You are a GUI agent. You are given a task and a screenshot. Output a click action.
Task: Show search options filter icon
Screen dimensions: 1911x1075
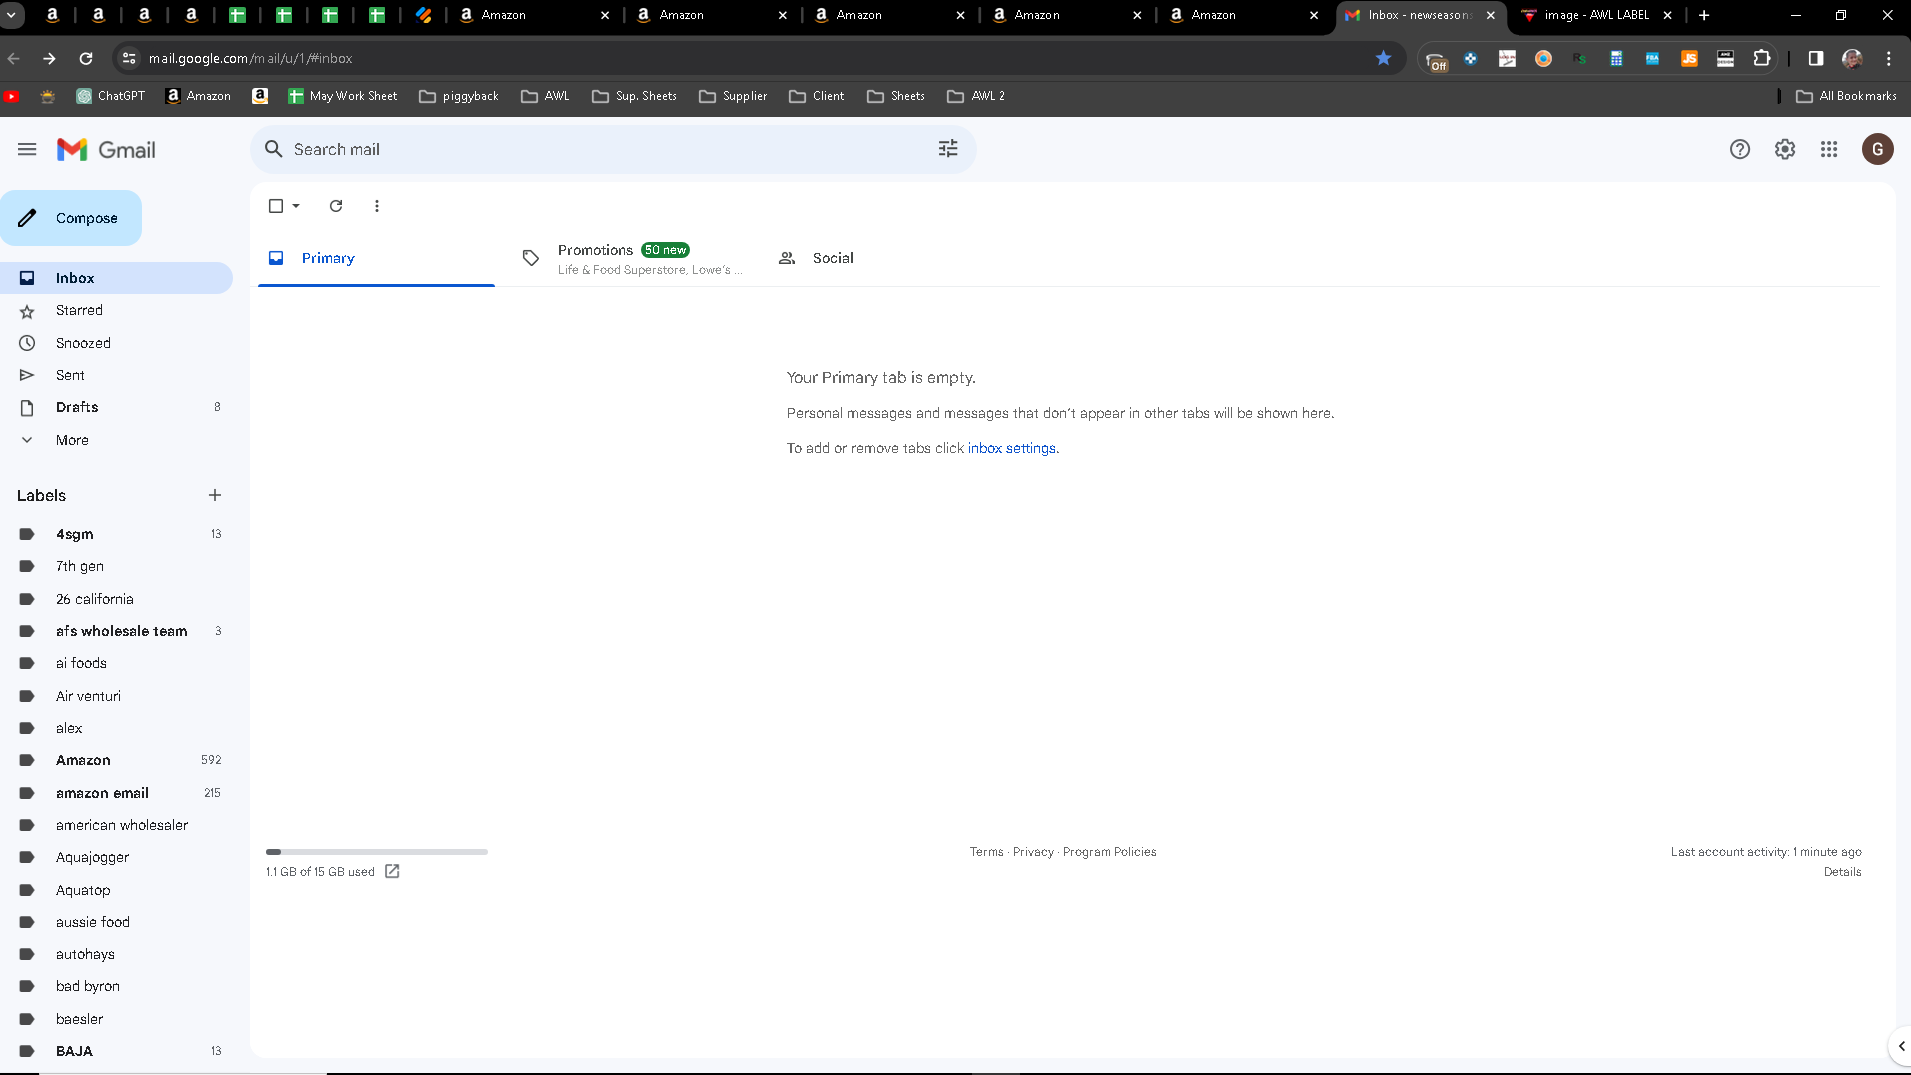tap(948, 149)
